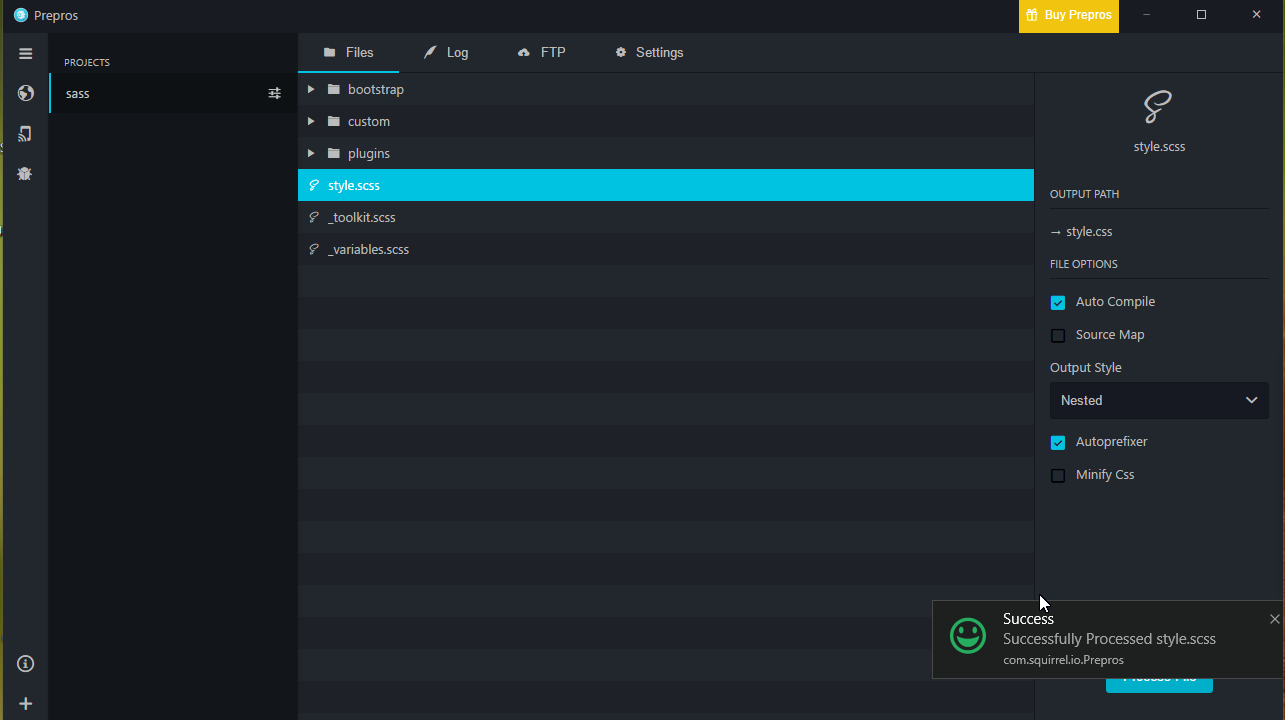Image resolution: width=1285 pixels, height=720 pixels.
Task: Switch to the Log tab
Action: pos(446,52)
